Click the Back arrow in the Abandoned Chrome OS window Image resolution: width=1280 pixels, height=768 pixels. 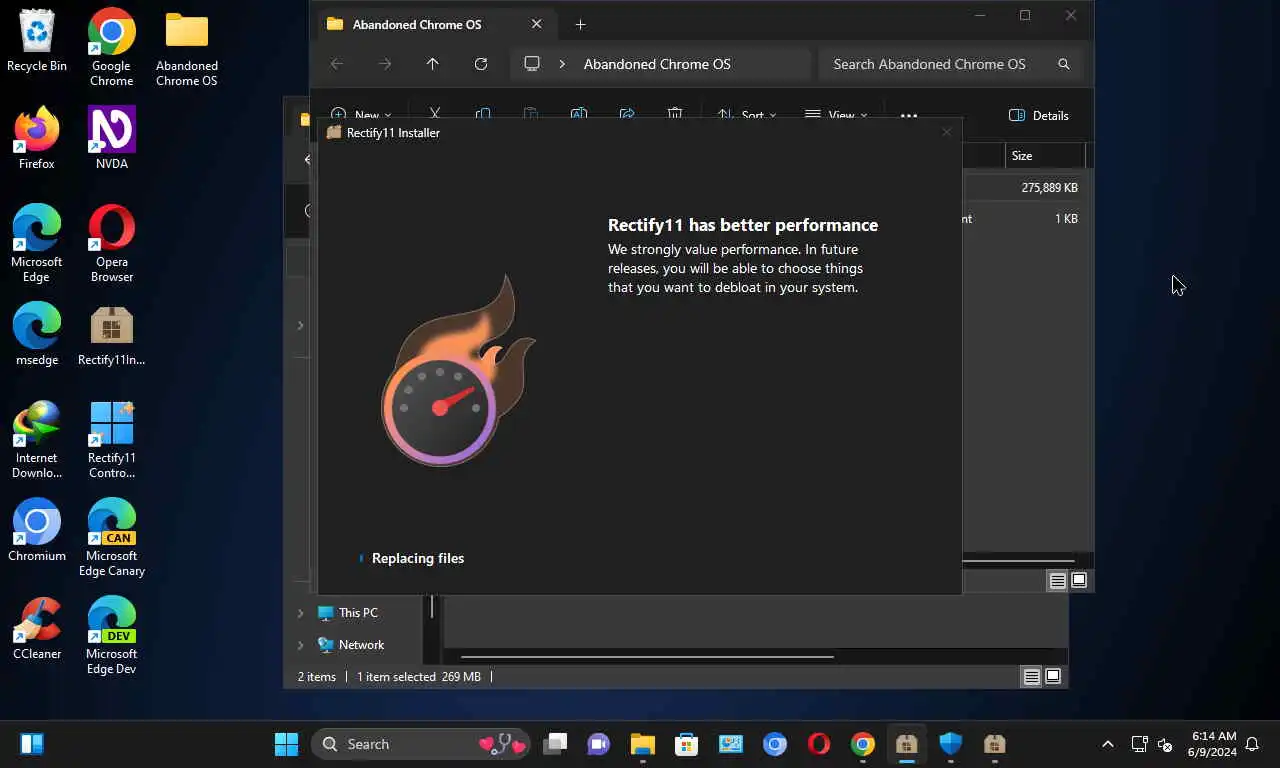coord(337,64)
